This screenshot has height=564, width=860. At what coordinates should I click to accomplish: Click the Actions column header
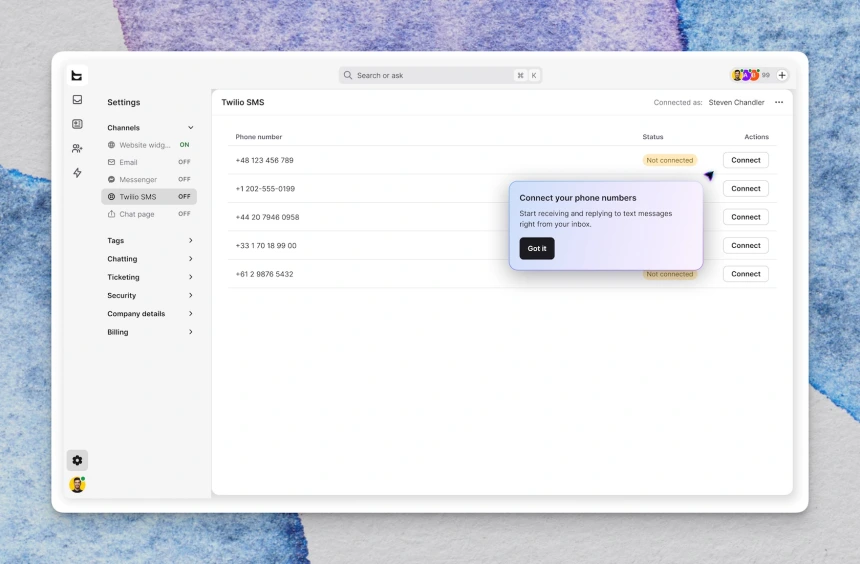click(756, 137)
